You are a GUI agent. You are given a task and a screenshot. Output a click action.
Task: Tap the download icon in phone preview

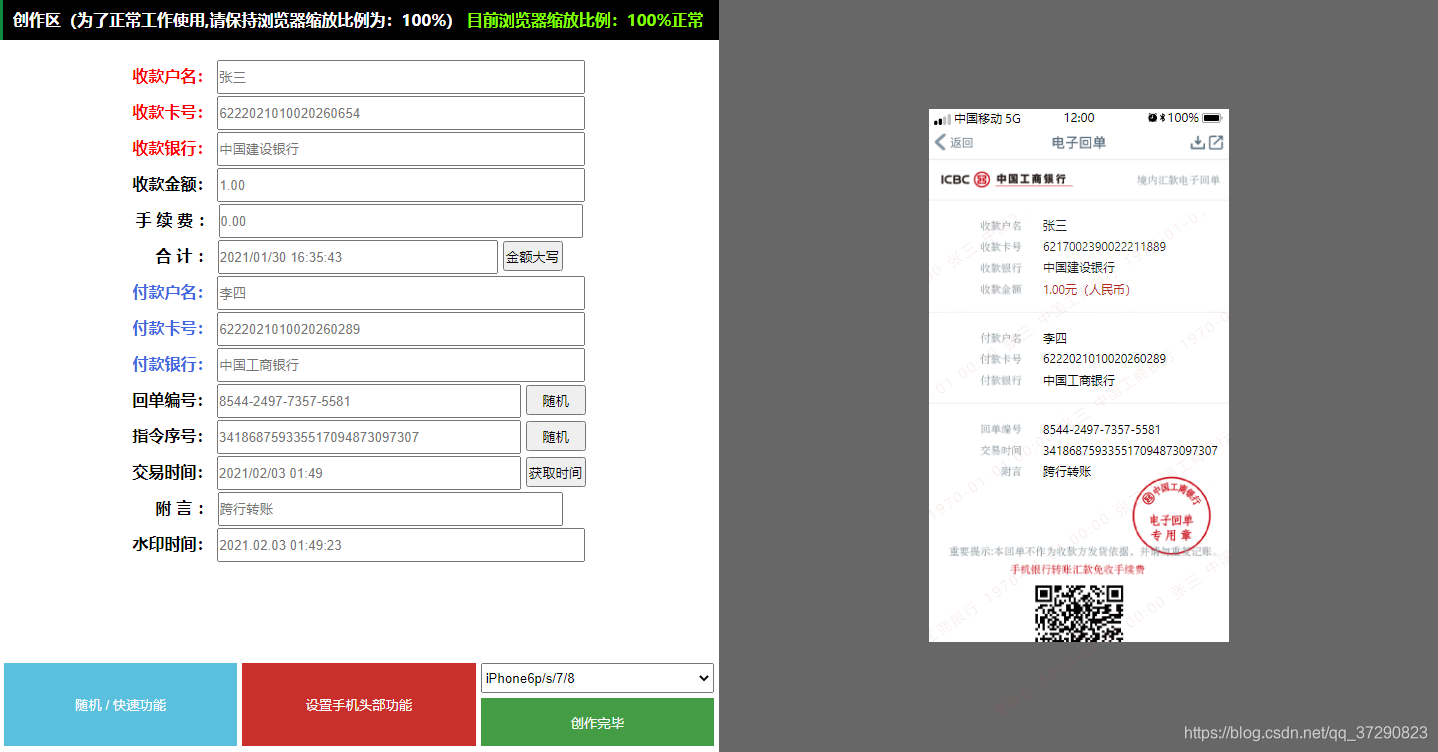1197,142
